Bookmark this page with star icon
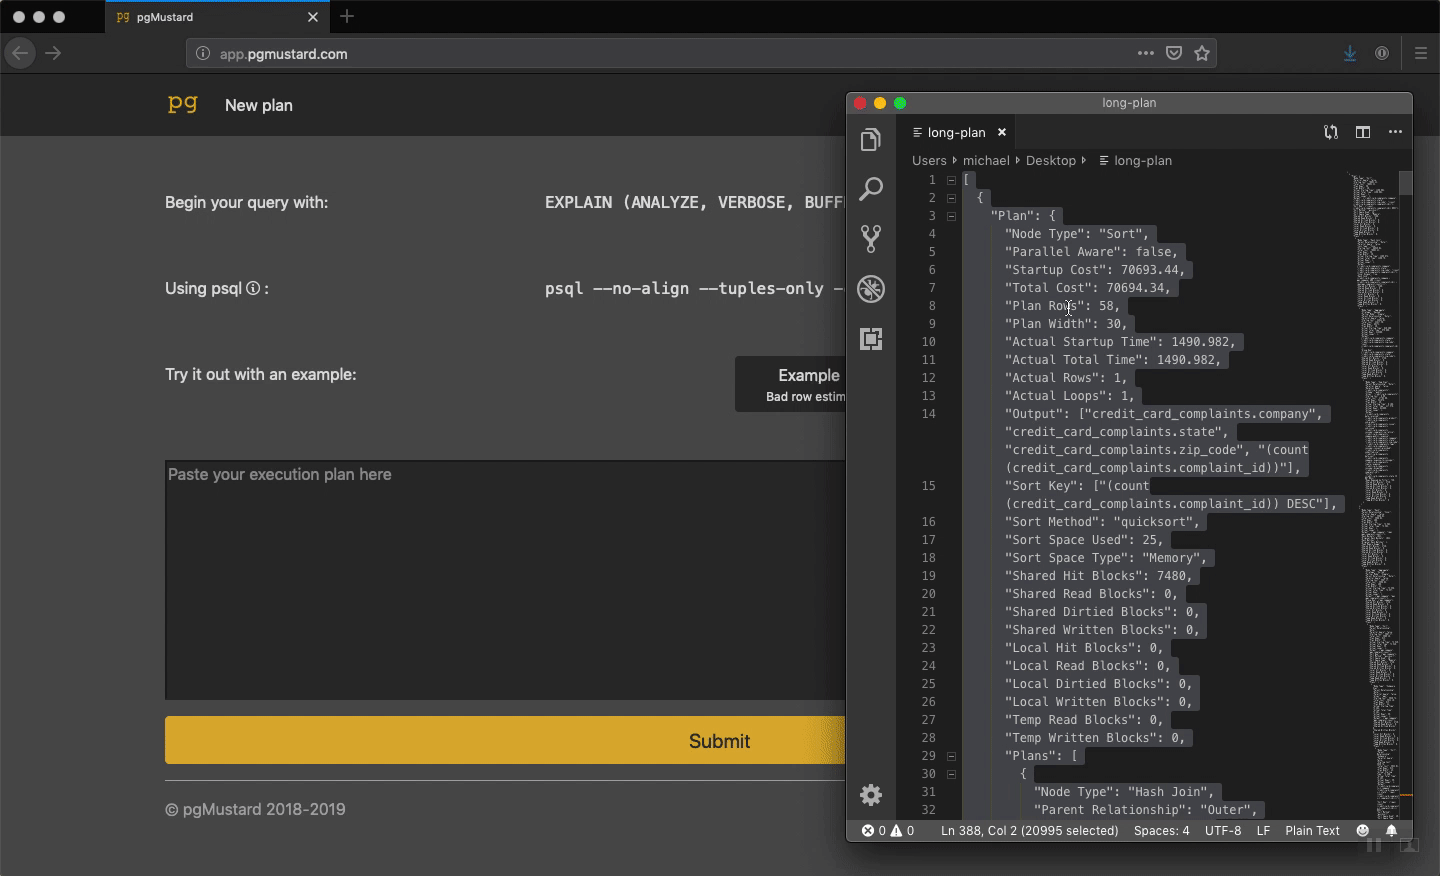1440x876 pixels. (1202, 53)
